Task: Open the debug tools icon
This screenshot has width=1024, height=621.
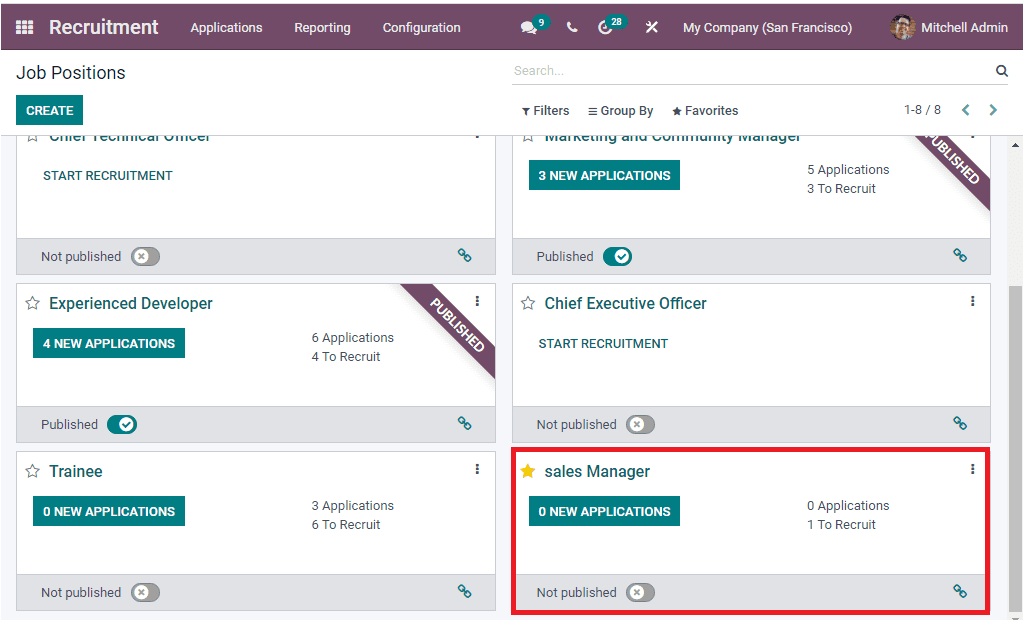Action: point(652,27)
